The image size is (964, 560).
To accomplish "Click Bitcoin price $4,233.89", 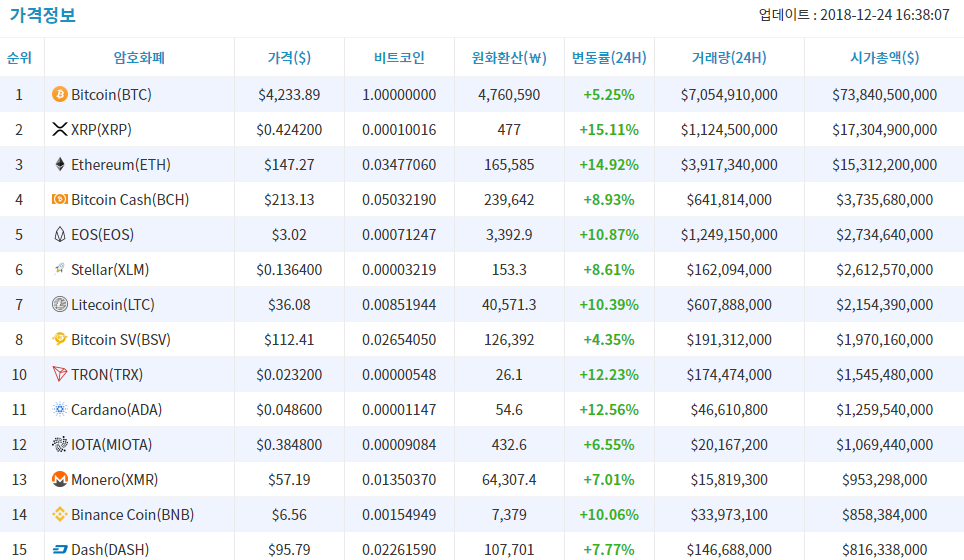I will click(289, 95).
